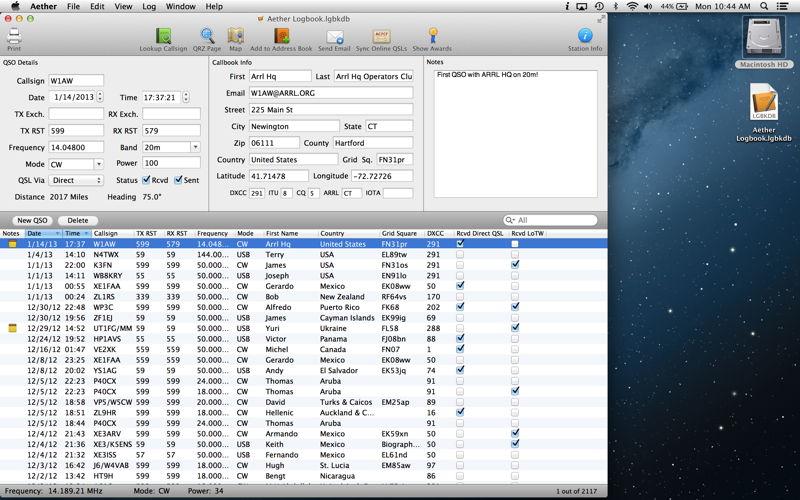Toggle the Sent status checkbox
Viewport: 800px width, 500px height.
[x=178, y=180]
